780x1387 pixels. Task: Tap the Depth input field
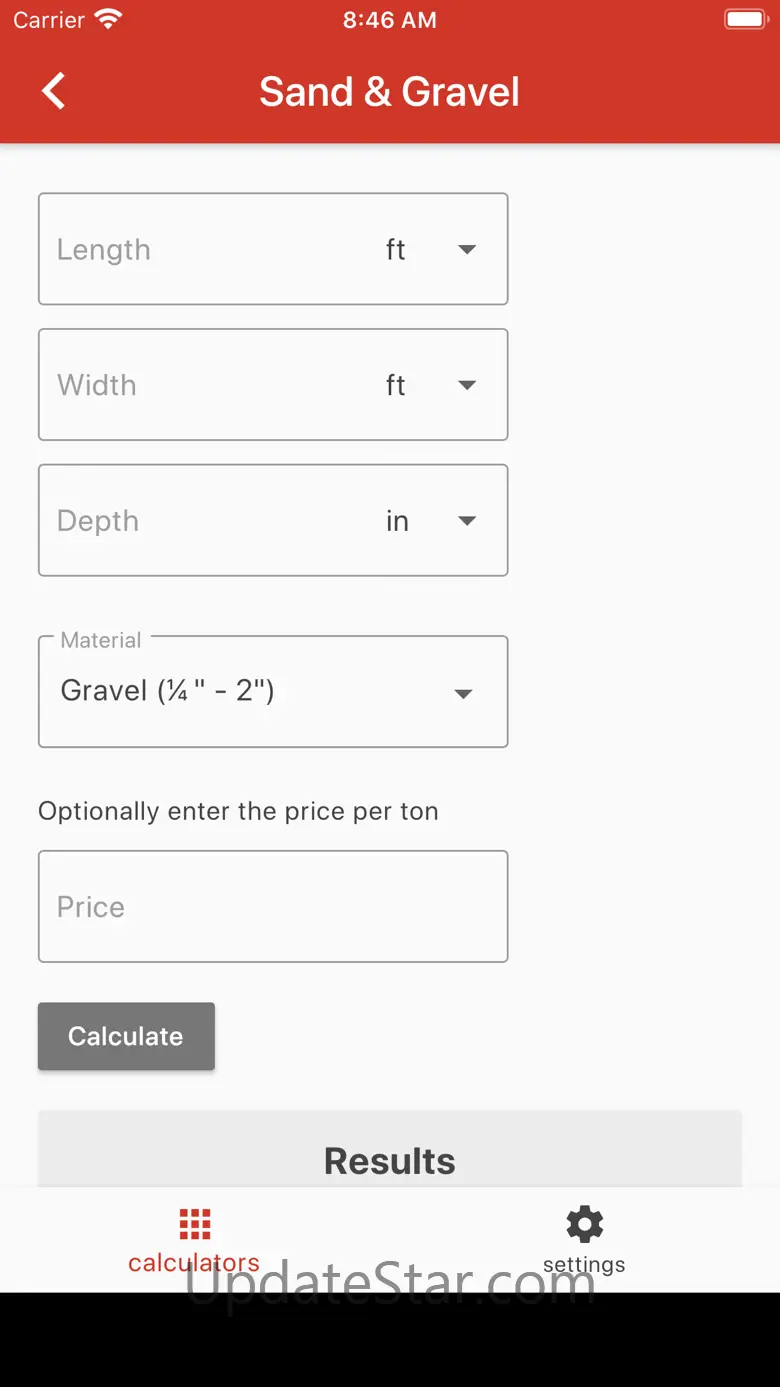click(200, 521)
